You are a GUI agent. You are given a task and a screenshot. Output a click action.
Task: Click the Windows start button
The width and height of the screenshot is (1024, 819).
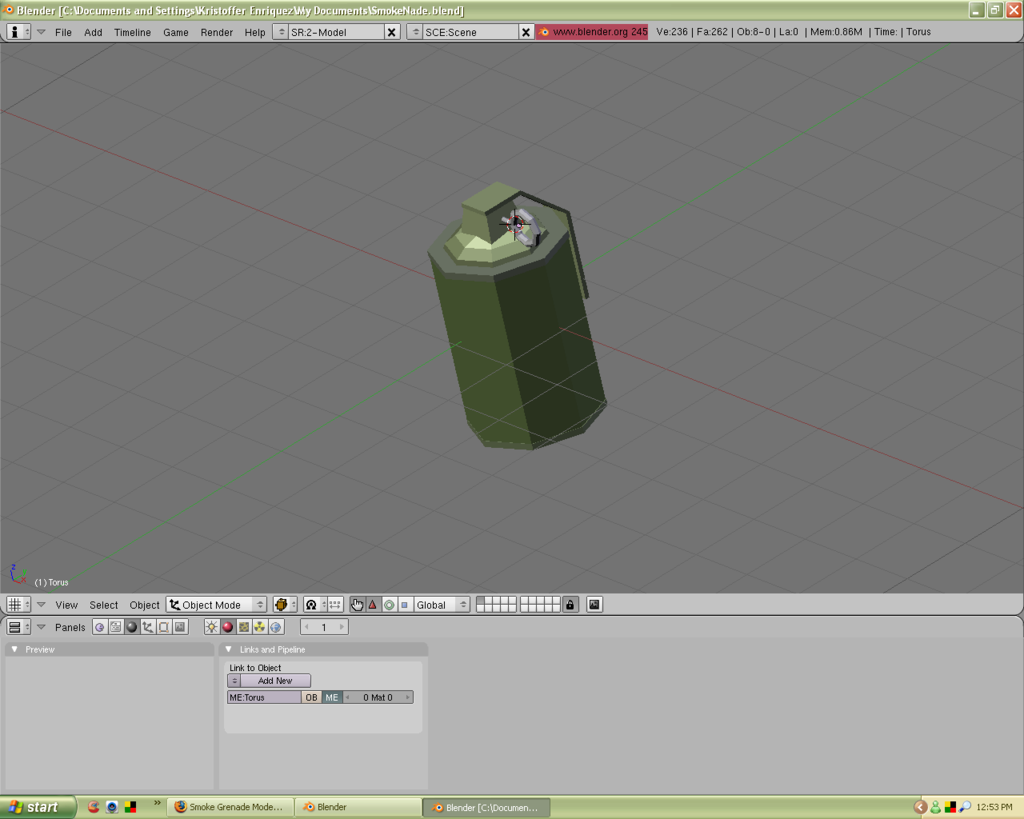click(x=37, y=807)
